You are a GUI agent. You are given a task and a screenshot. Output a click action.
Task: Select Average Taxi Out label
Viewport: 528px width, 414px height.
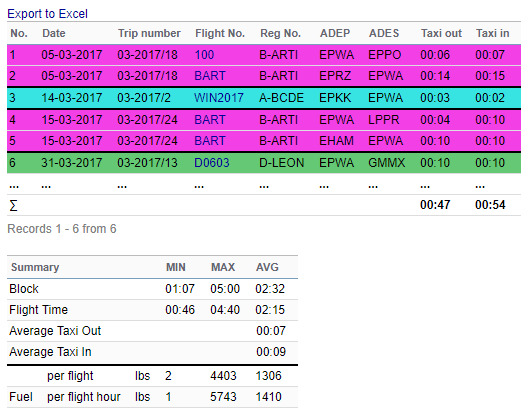click(x=55, y=330)
